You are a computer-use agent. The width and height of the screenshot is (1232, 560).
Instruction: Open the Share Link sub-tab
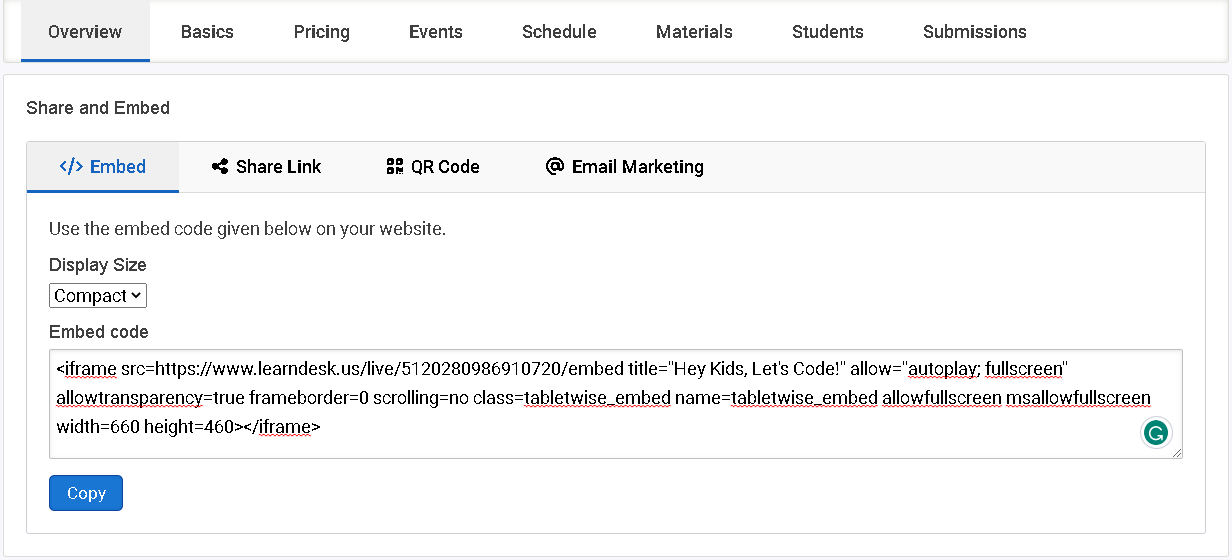pyautogui.click(x=266, y=167)
